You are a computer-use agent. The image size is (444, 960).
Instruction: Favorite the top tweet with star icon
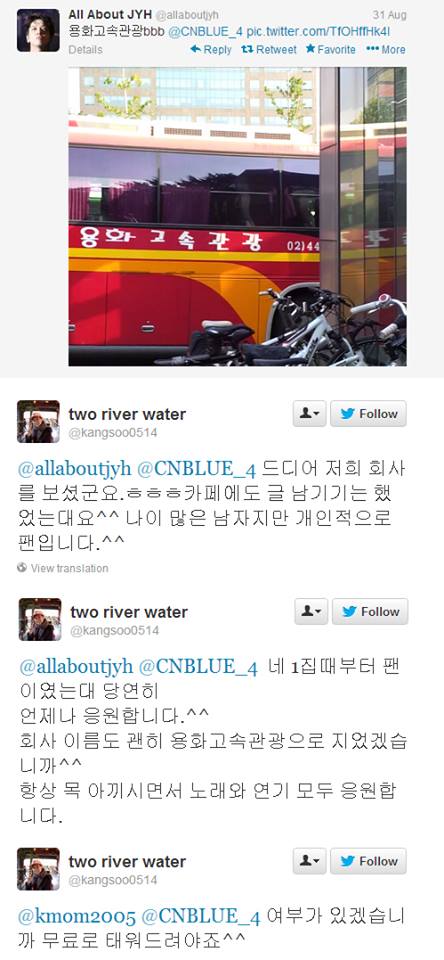point(330,50)
